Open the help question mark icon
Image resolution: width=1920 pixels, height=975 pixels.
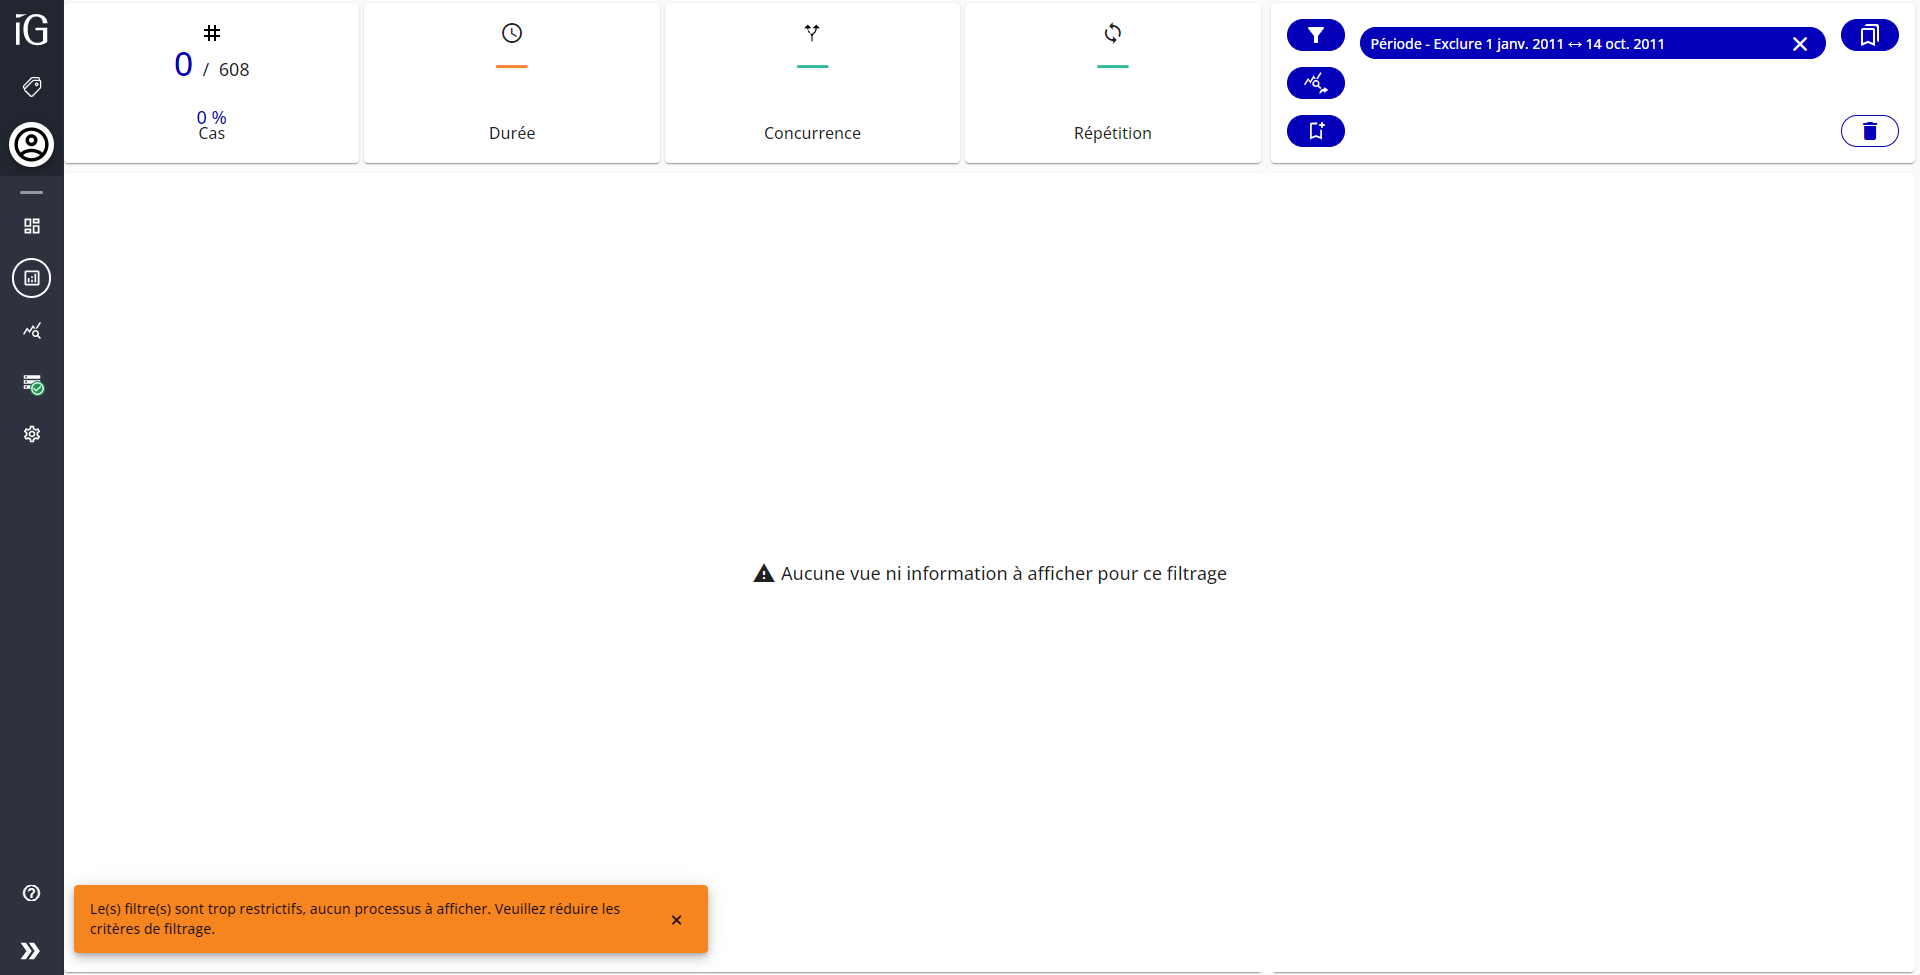32,893
